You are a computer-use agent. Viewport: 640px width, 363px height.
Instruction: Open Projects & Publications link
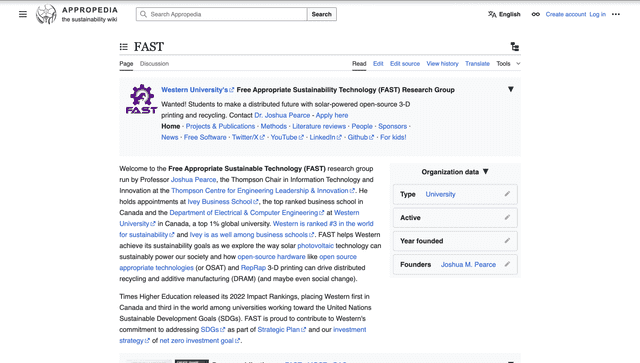pos(220,127)
